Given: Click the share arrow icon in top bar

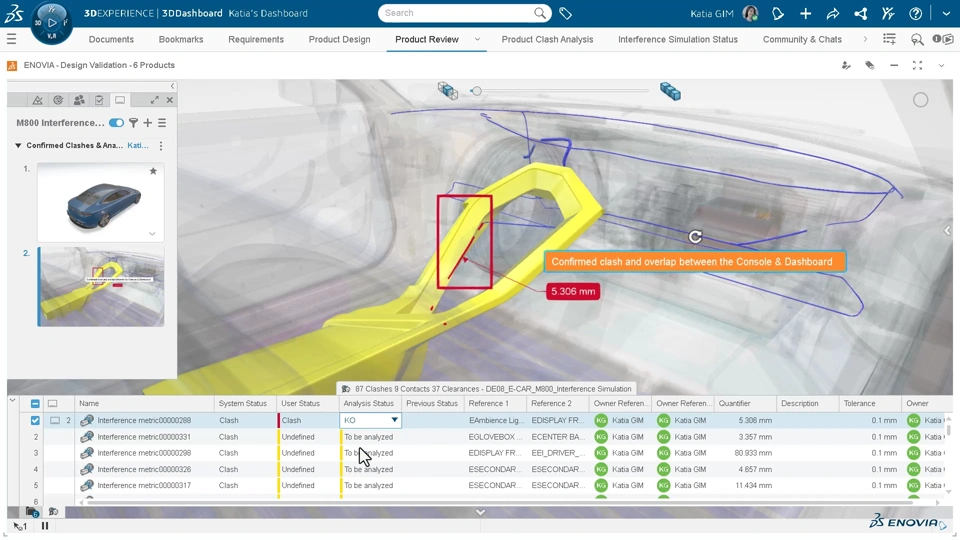Looking at the screenshot, I should click(833, 13).
